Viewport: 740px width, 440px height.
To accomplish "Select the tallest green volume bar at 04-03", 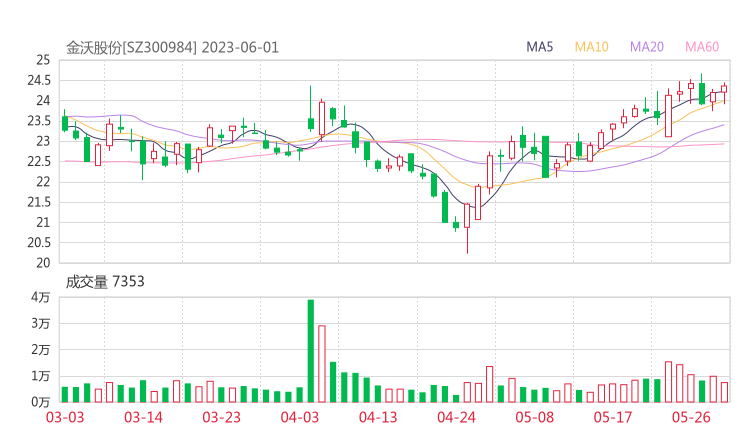I will coord(311,351).
